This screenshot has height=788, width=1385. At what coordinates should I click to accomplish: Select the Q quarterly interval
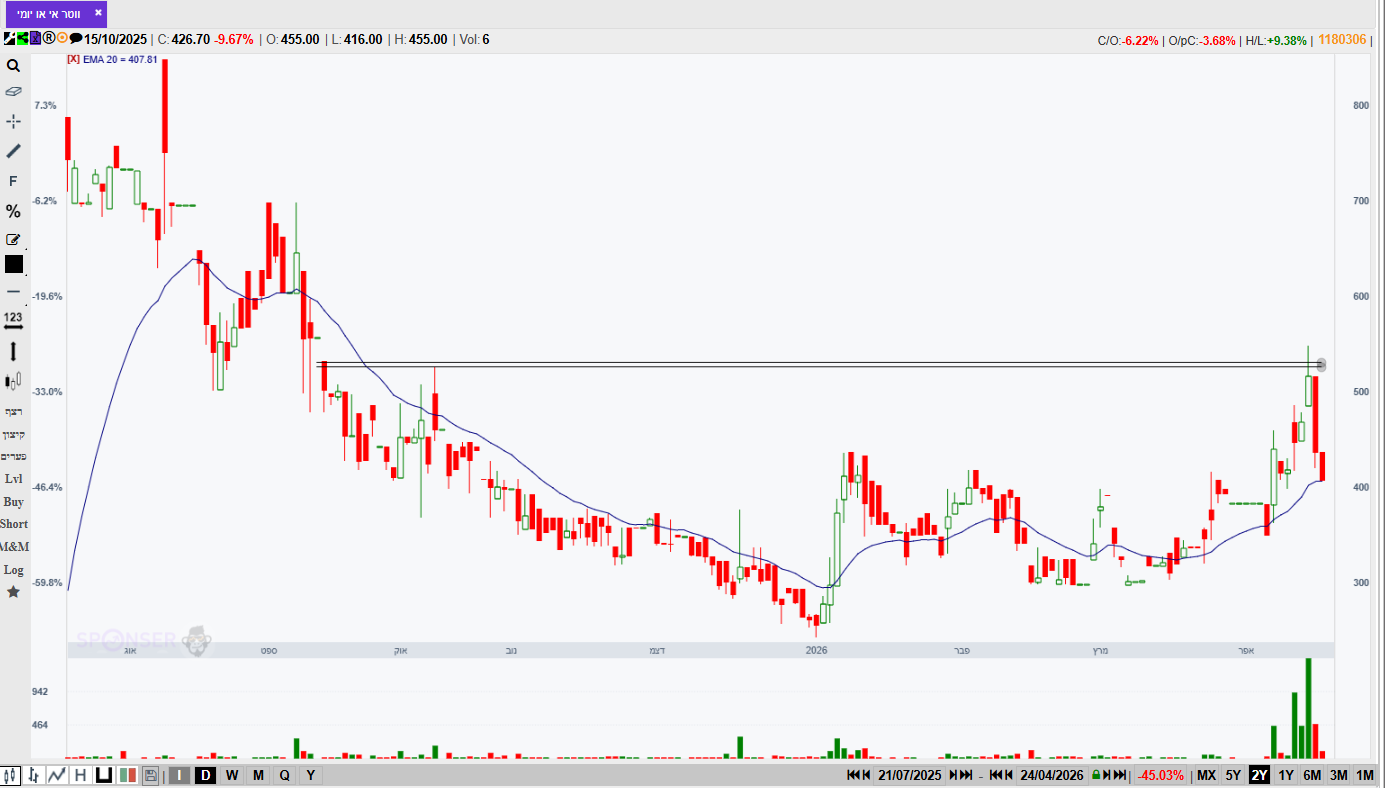click(284, 775)
